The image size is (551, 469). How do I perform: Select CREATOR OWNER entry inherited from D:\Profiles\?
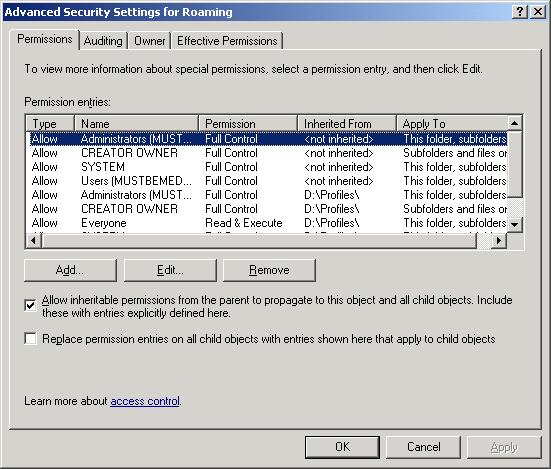tap(268, 209)
